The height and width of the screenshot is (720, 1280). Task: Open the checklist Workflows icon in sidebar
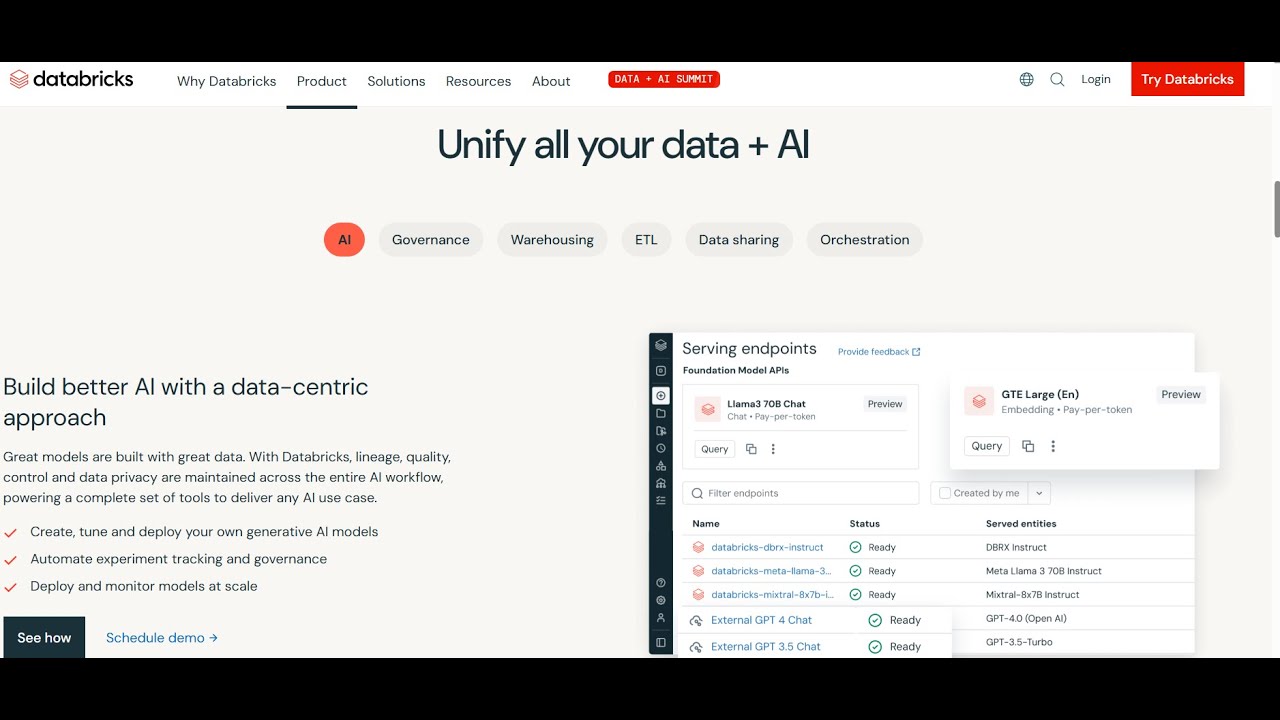click(x=661, y=500)
